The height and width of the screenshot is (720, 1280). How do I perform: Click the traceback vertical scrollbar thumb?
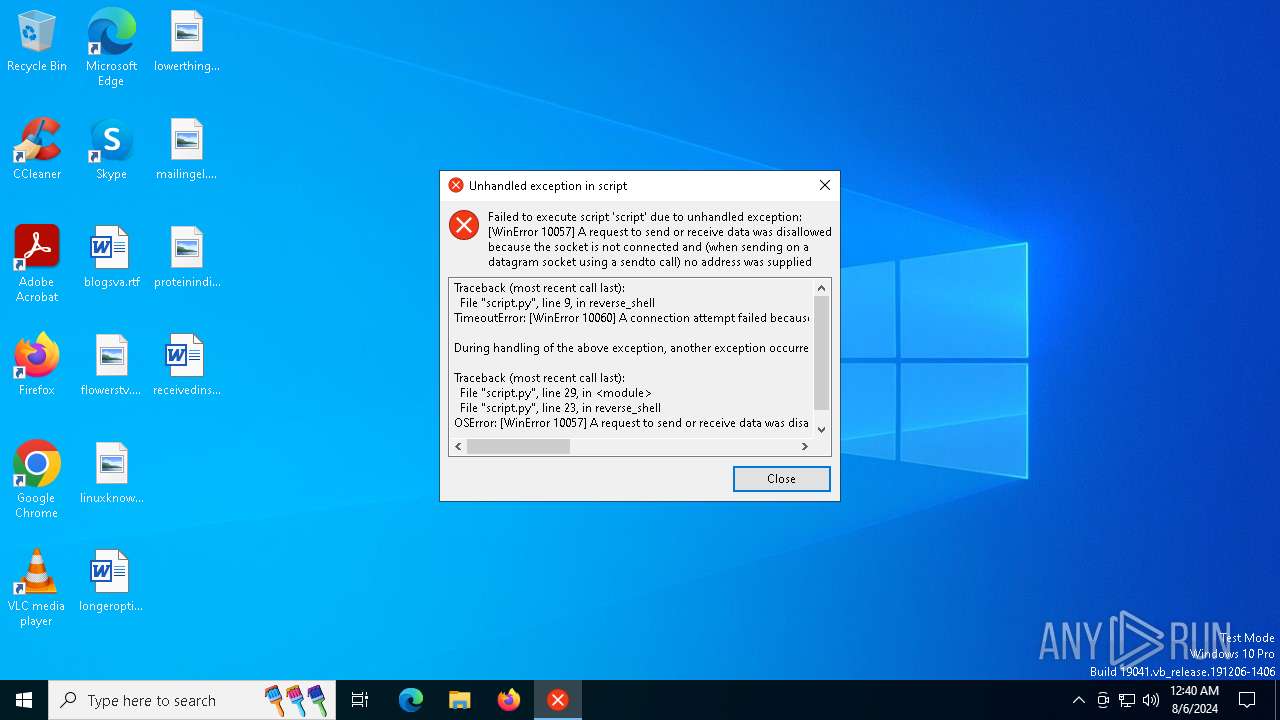pyautogui.click(x=822, y=353)
